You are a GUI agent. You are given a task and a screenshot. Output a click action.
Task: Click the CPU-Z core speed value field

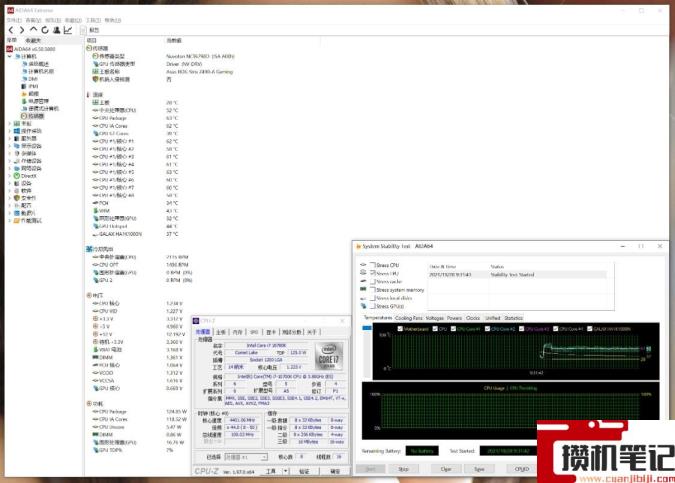click(x=242, y=420)
